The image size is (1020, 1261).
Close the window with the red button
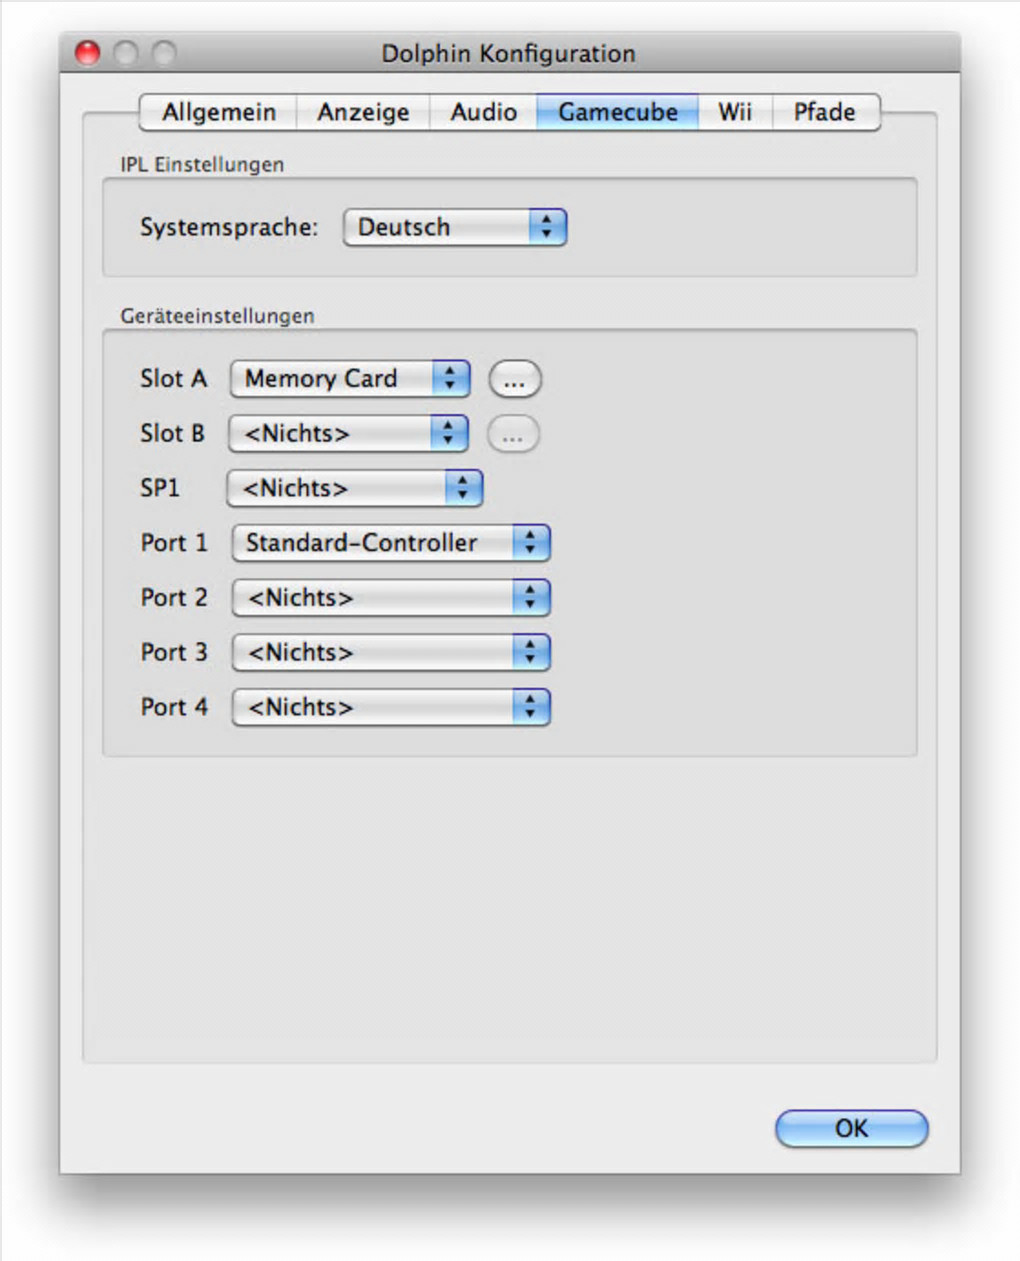88,52
